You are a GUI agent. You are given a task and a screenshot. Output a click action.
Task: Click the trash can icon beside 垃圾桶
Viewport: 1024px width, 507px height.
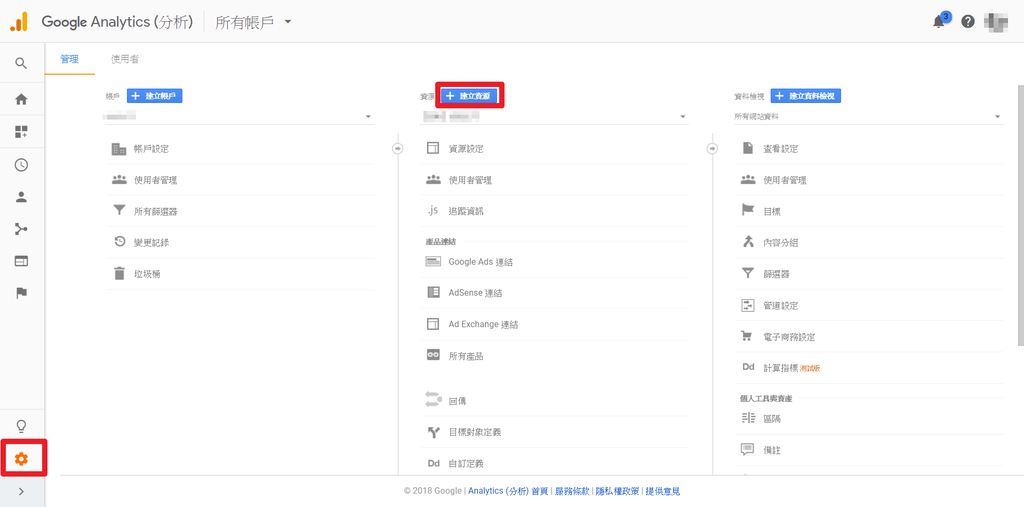(x=119, y=273)
